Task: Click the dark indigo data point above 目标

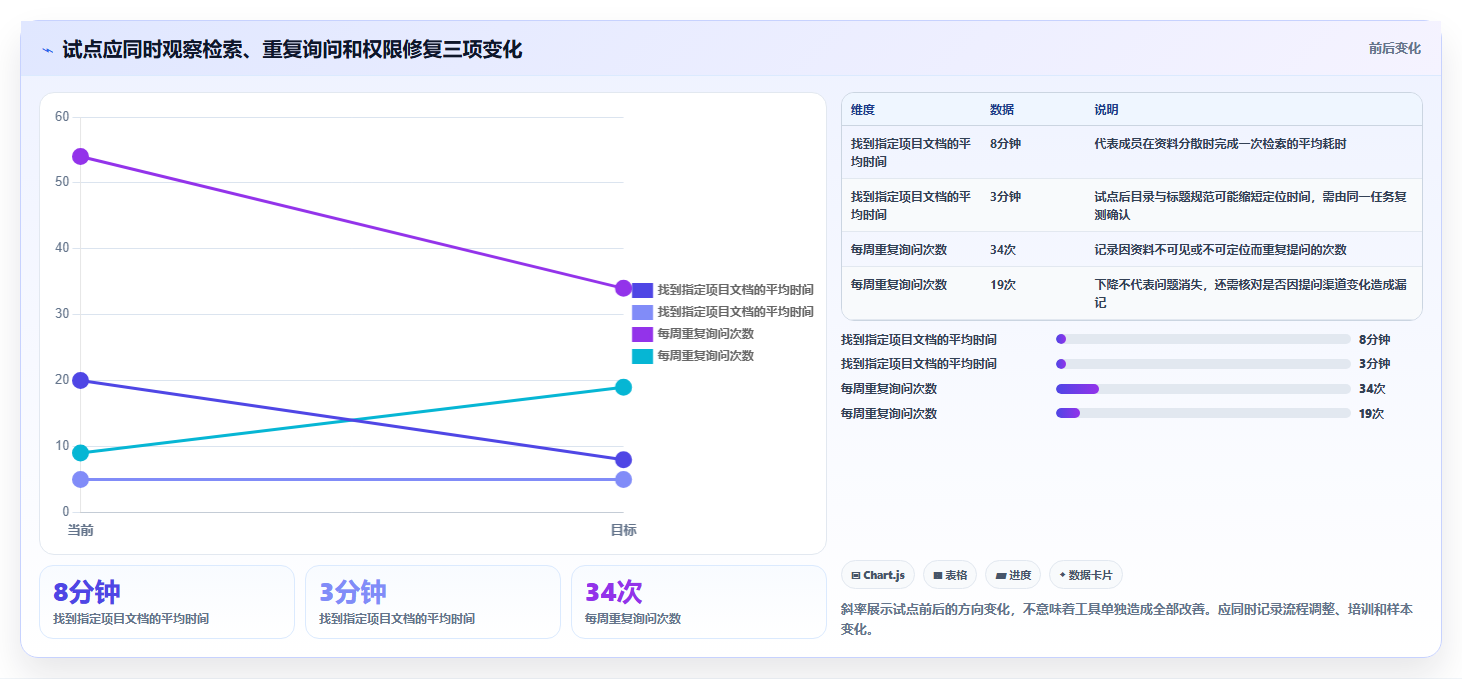Action: pyautogui.click(x=623, y=460)
